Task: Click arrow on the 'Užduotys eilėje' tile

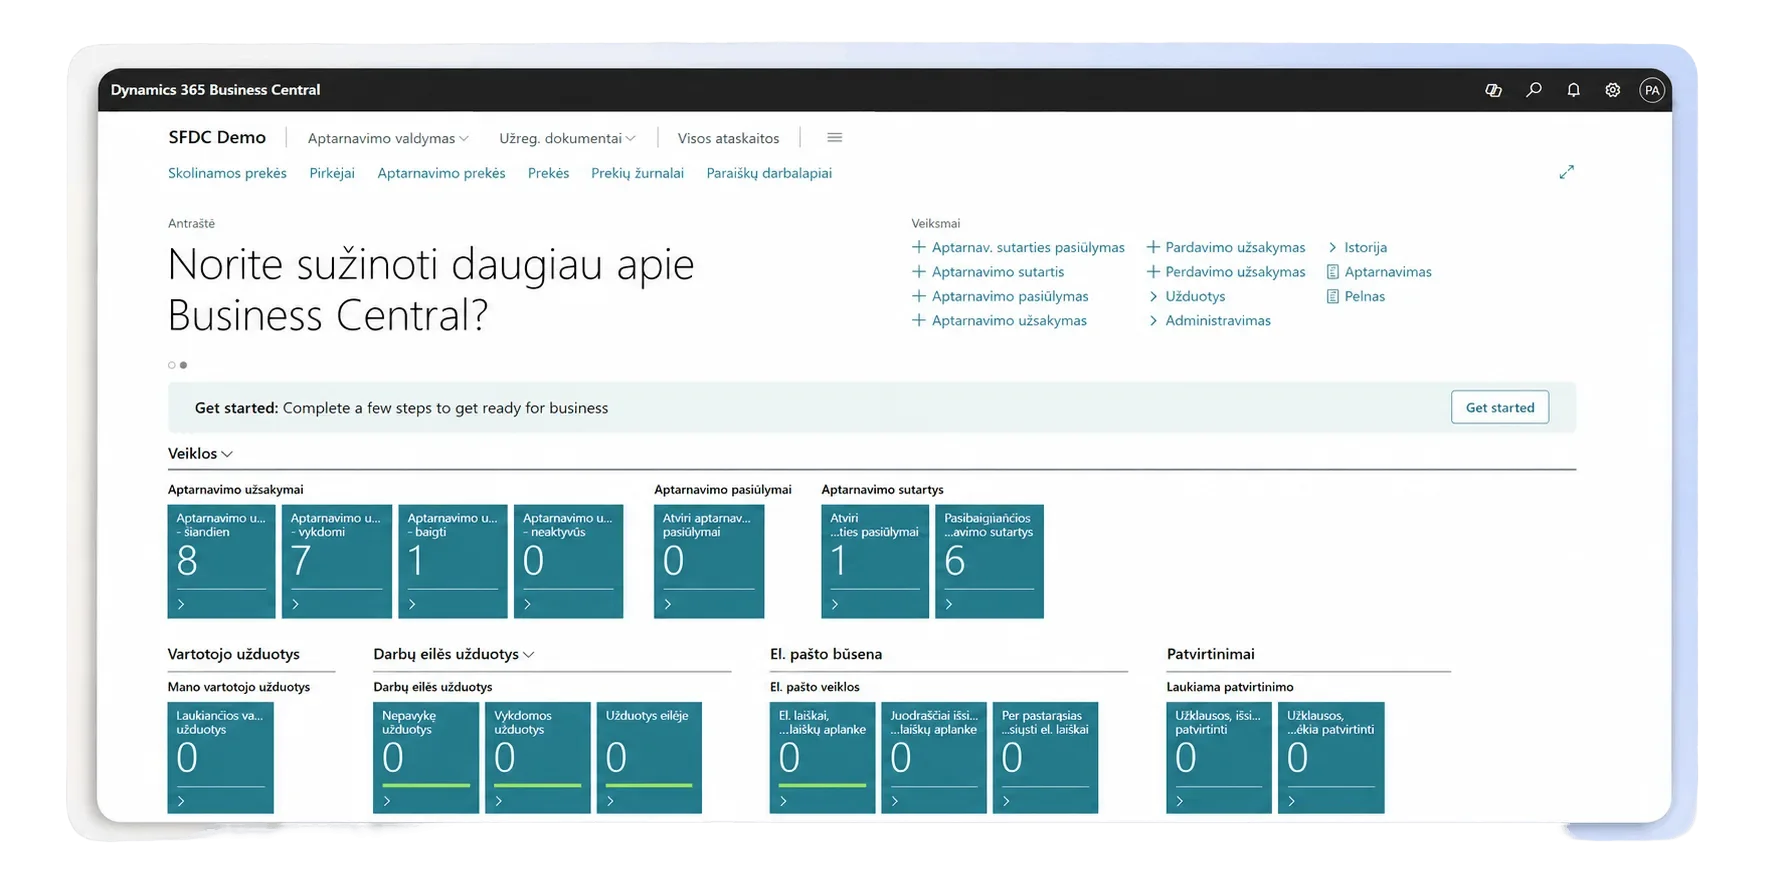Action: pyautogui.click(x=610, y=801)
